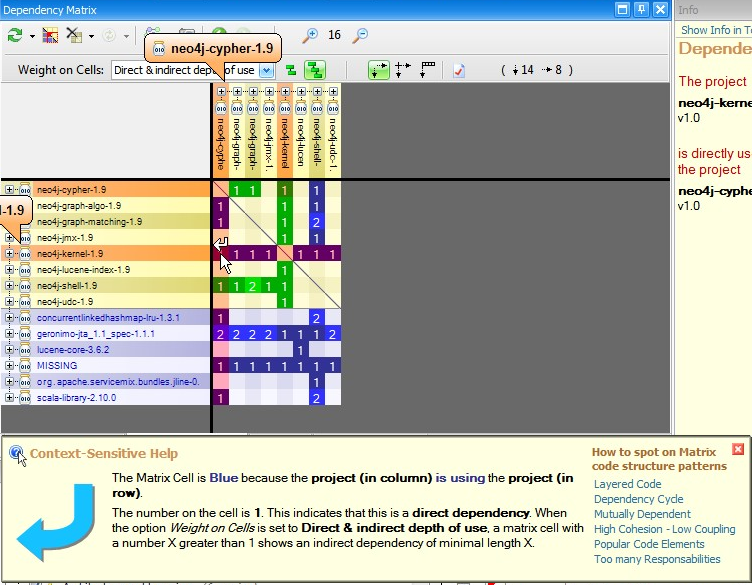Screen dimensions: 752x585
Task: Expand the neo4j-kernel column header
Action: pyautogui.click(x=285, y=91)
